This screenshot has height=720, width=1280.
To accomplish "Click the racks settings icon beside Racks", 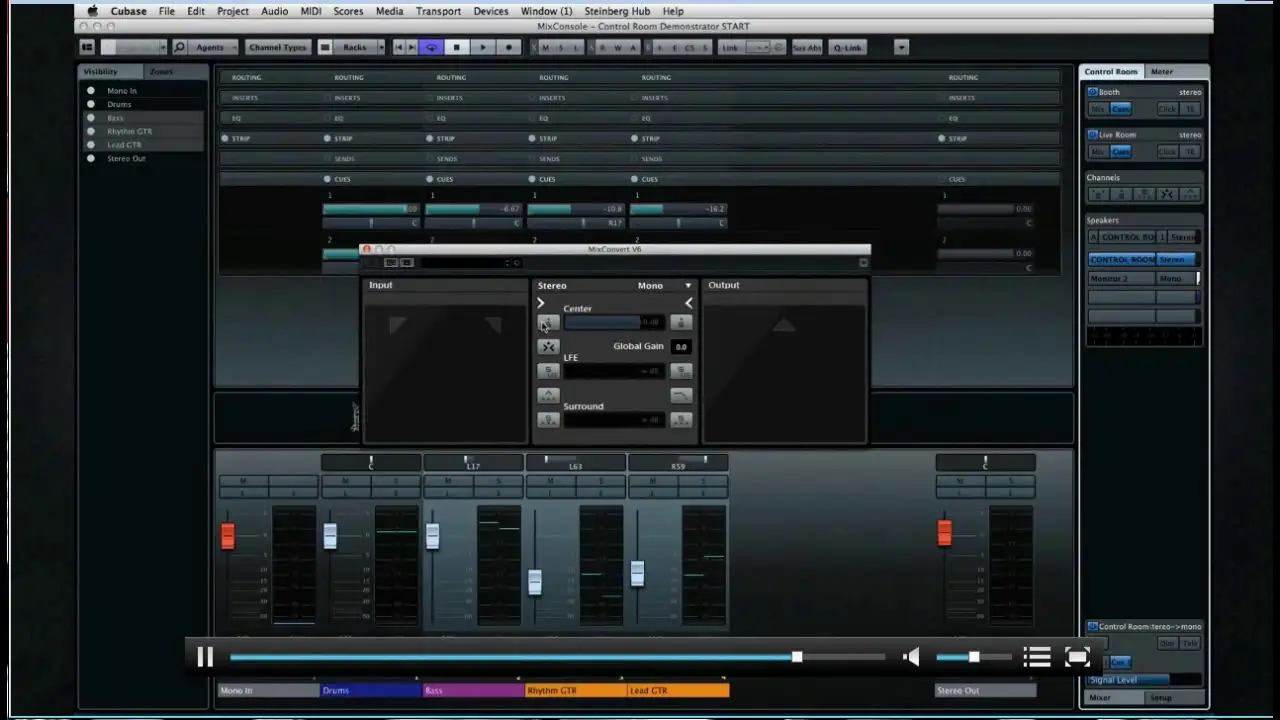I will pyautogui.click(x=325, y=47).
